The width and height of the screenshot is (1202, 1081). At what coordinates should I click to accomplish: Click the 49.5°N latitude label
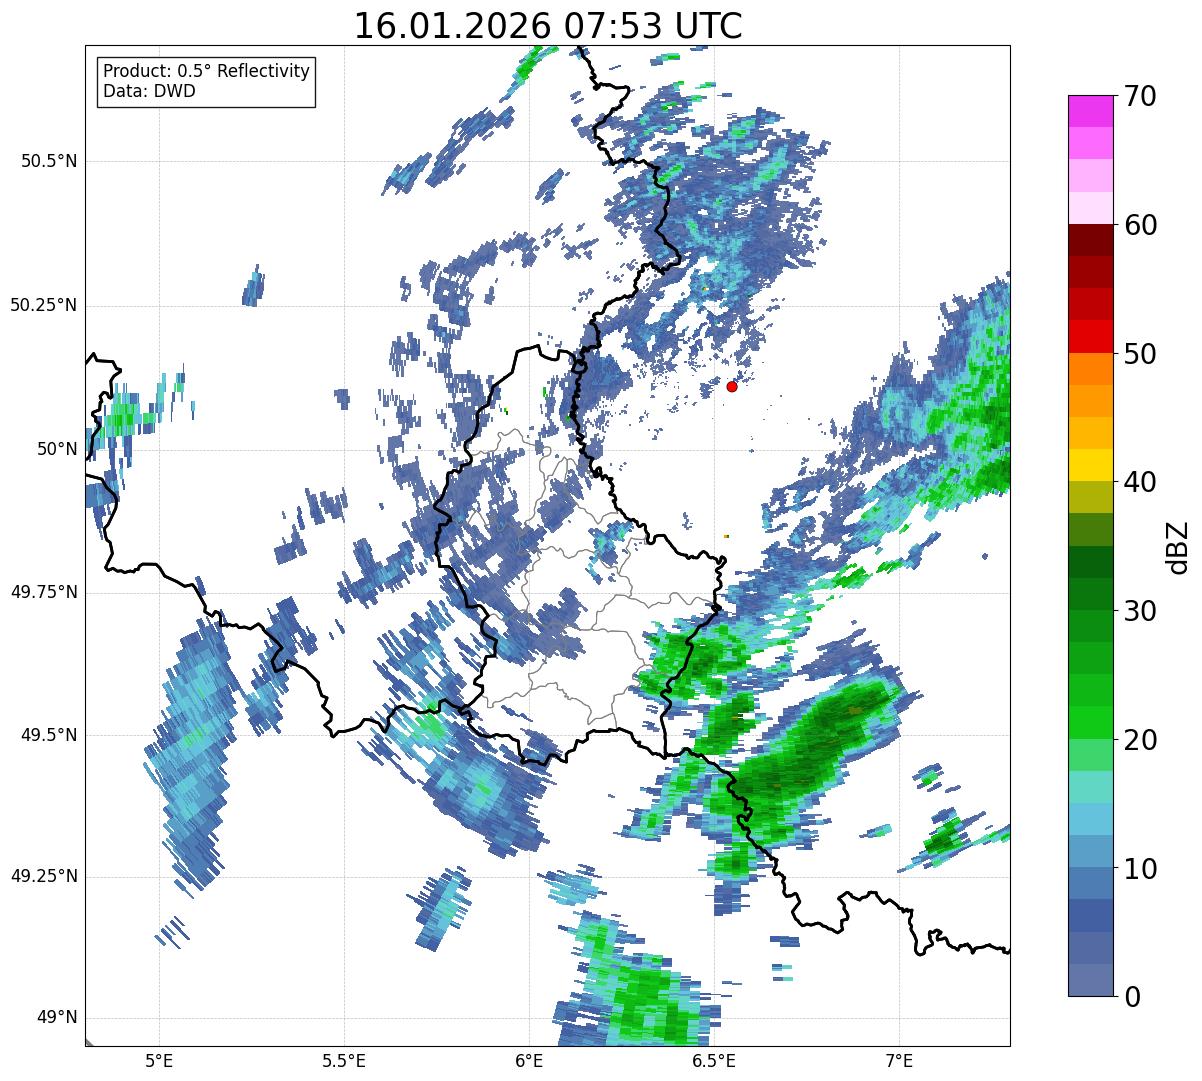click(48, 735)
